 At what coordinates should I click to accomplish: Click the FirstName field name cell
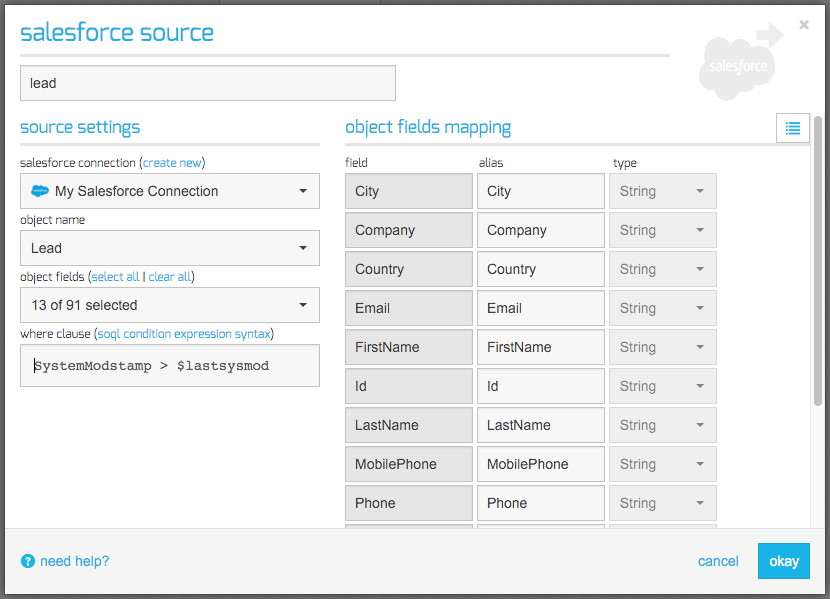click(x=409, y=347)
